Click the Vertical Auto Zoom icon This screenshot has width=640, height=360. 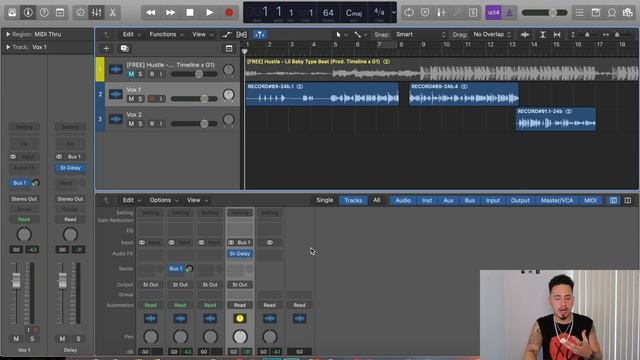tap(542, 35)
